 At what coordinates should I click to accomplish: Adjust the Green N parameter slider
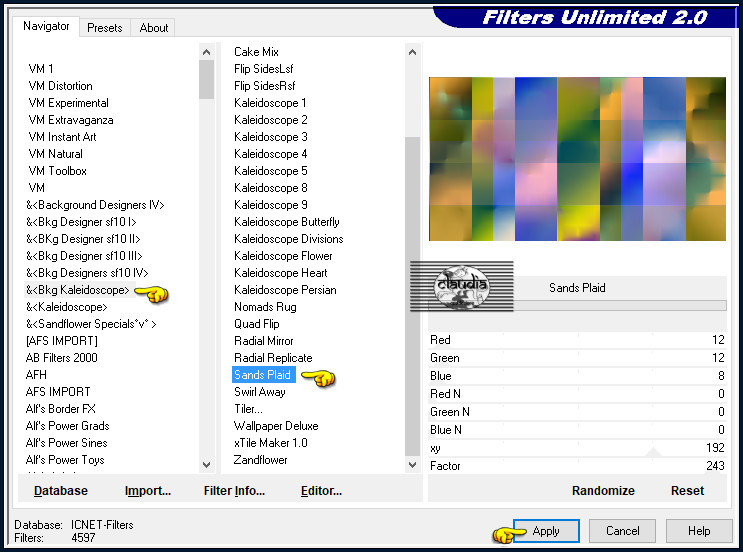click(x=577, y=412)
